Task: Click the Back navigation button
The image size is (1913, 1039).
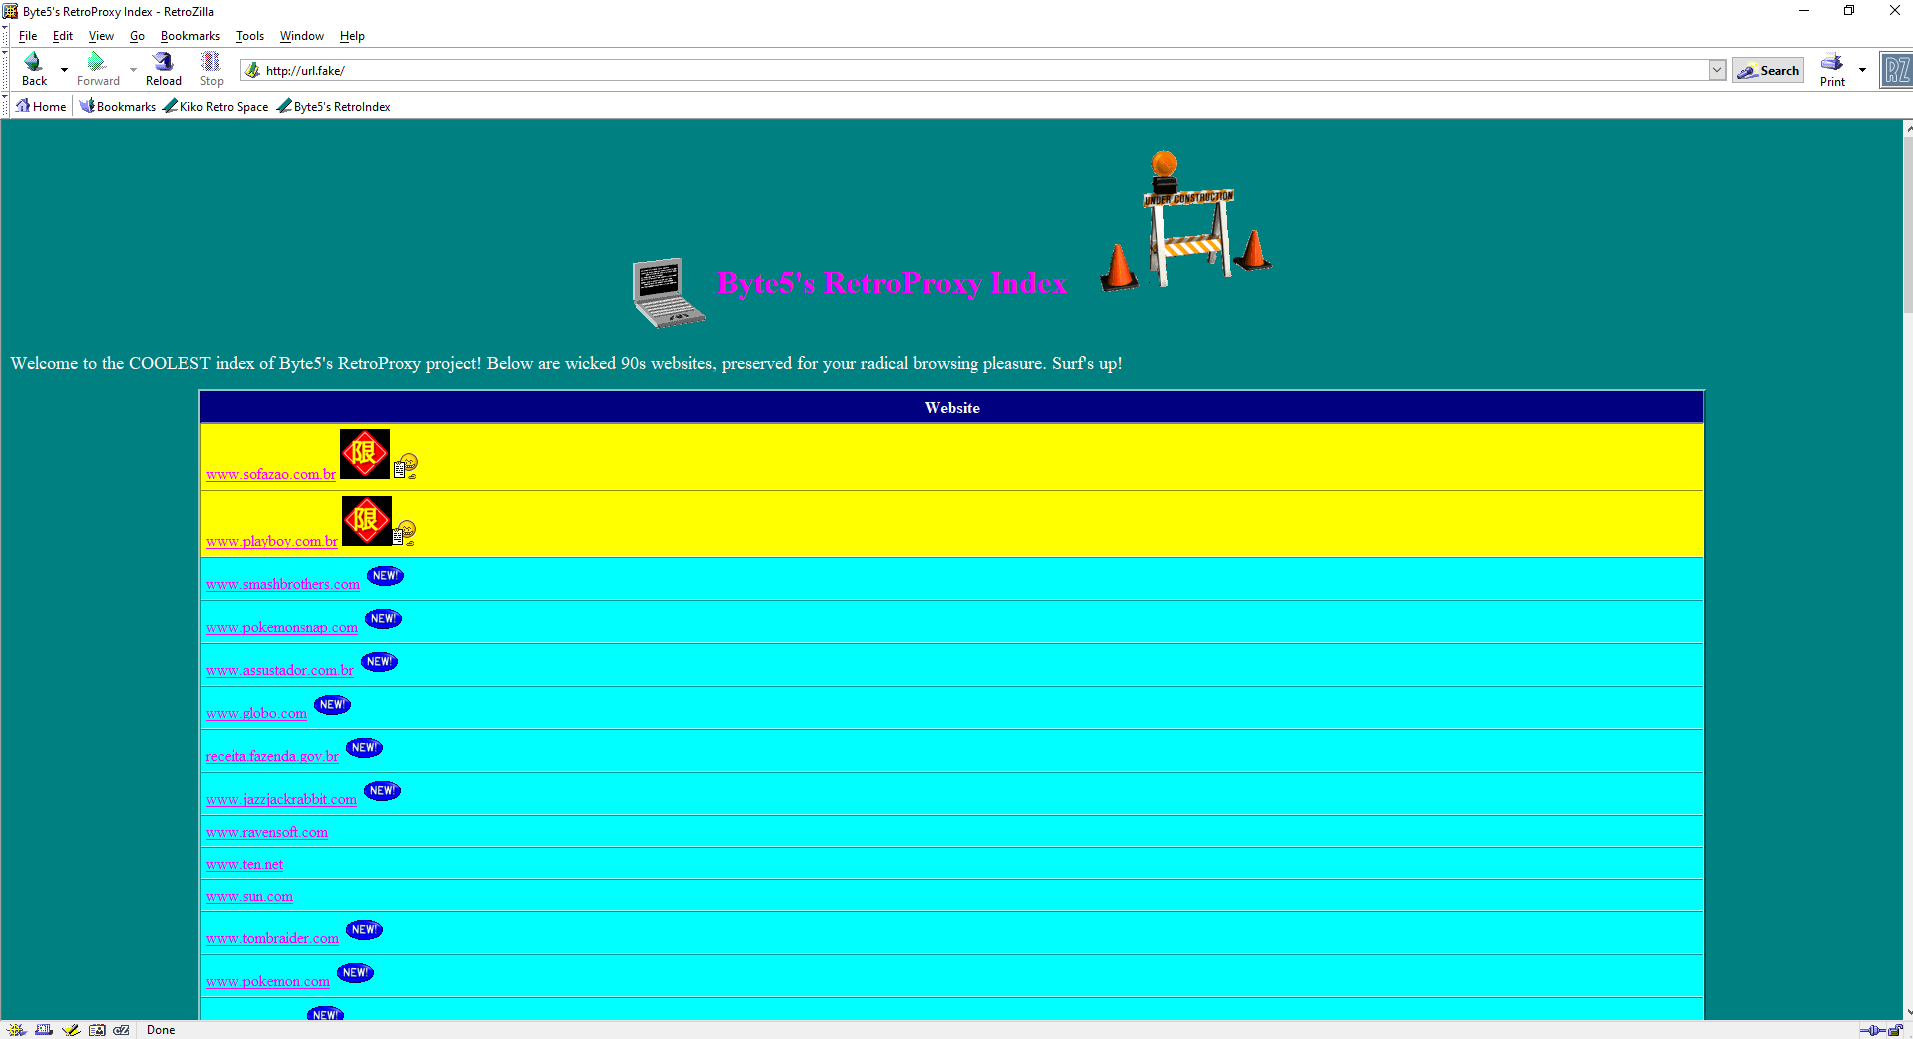Action: pyautogui.click(x=34, y=69)
